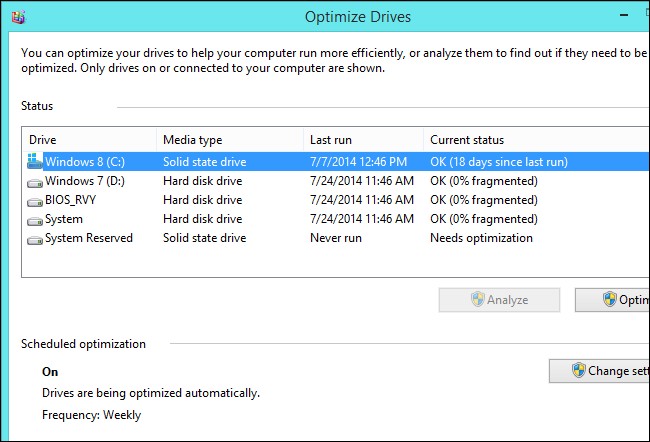Click the Analyze button label
The height and width of the screenshot is (442, 650).
(x=507, y=300)
